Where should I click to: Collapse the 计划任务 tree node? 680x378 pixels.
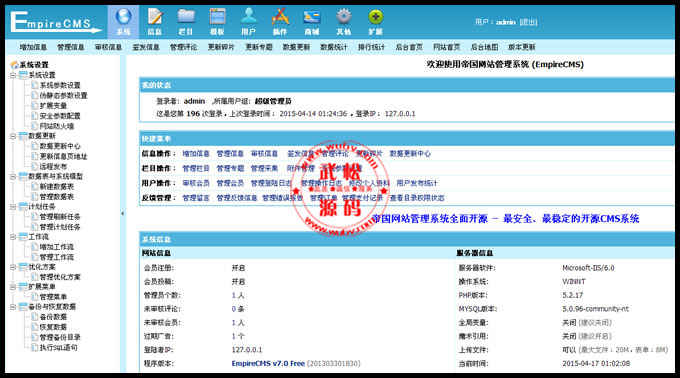pos(13,207)
